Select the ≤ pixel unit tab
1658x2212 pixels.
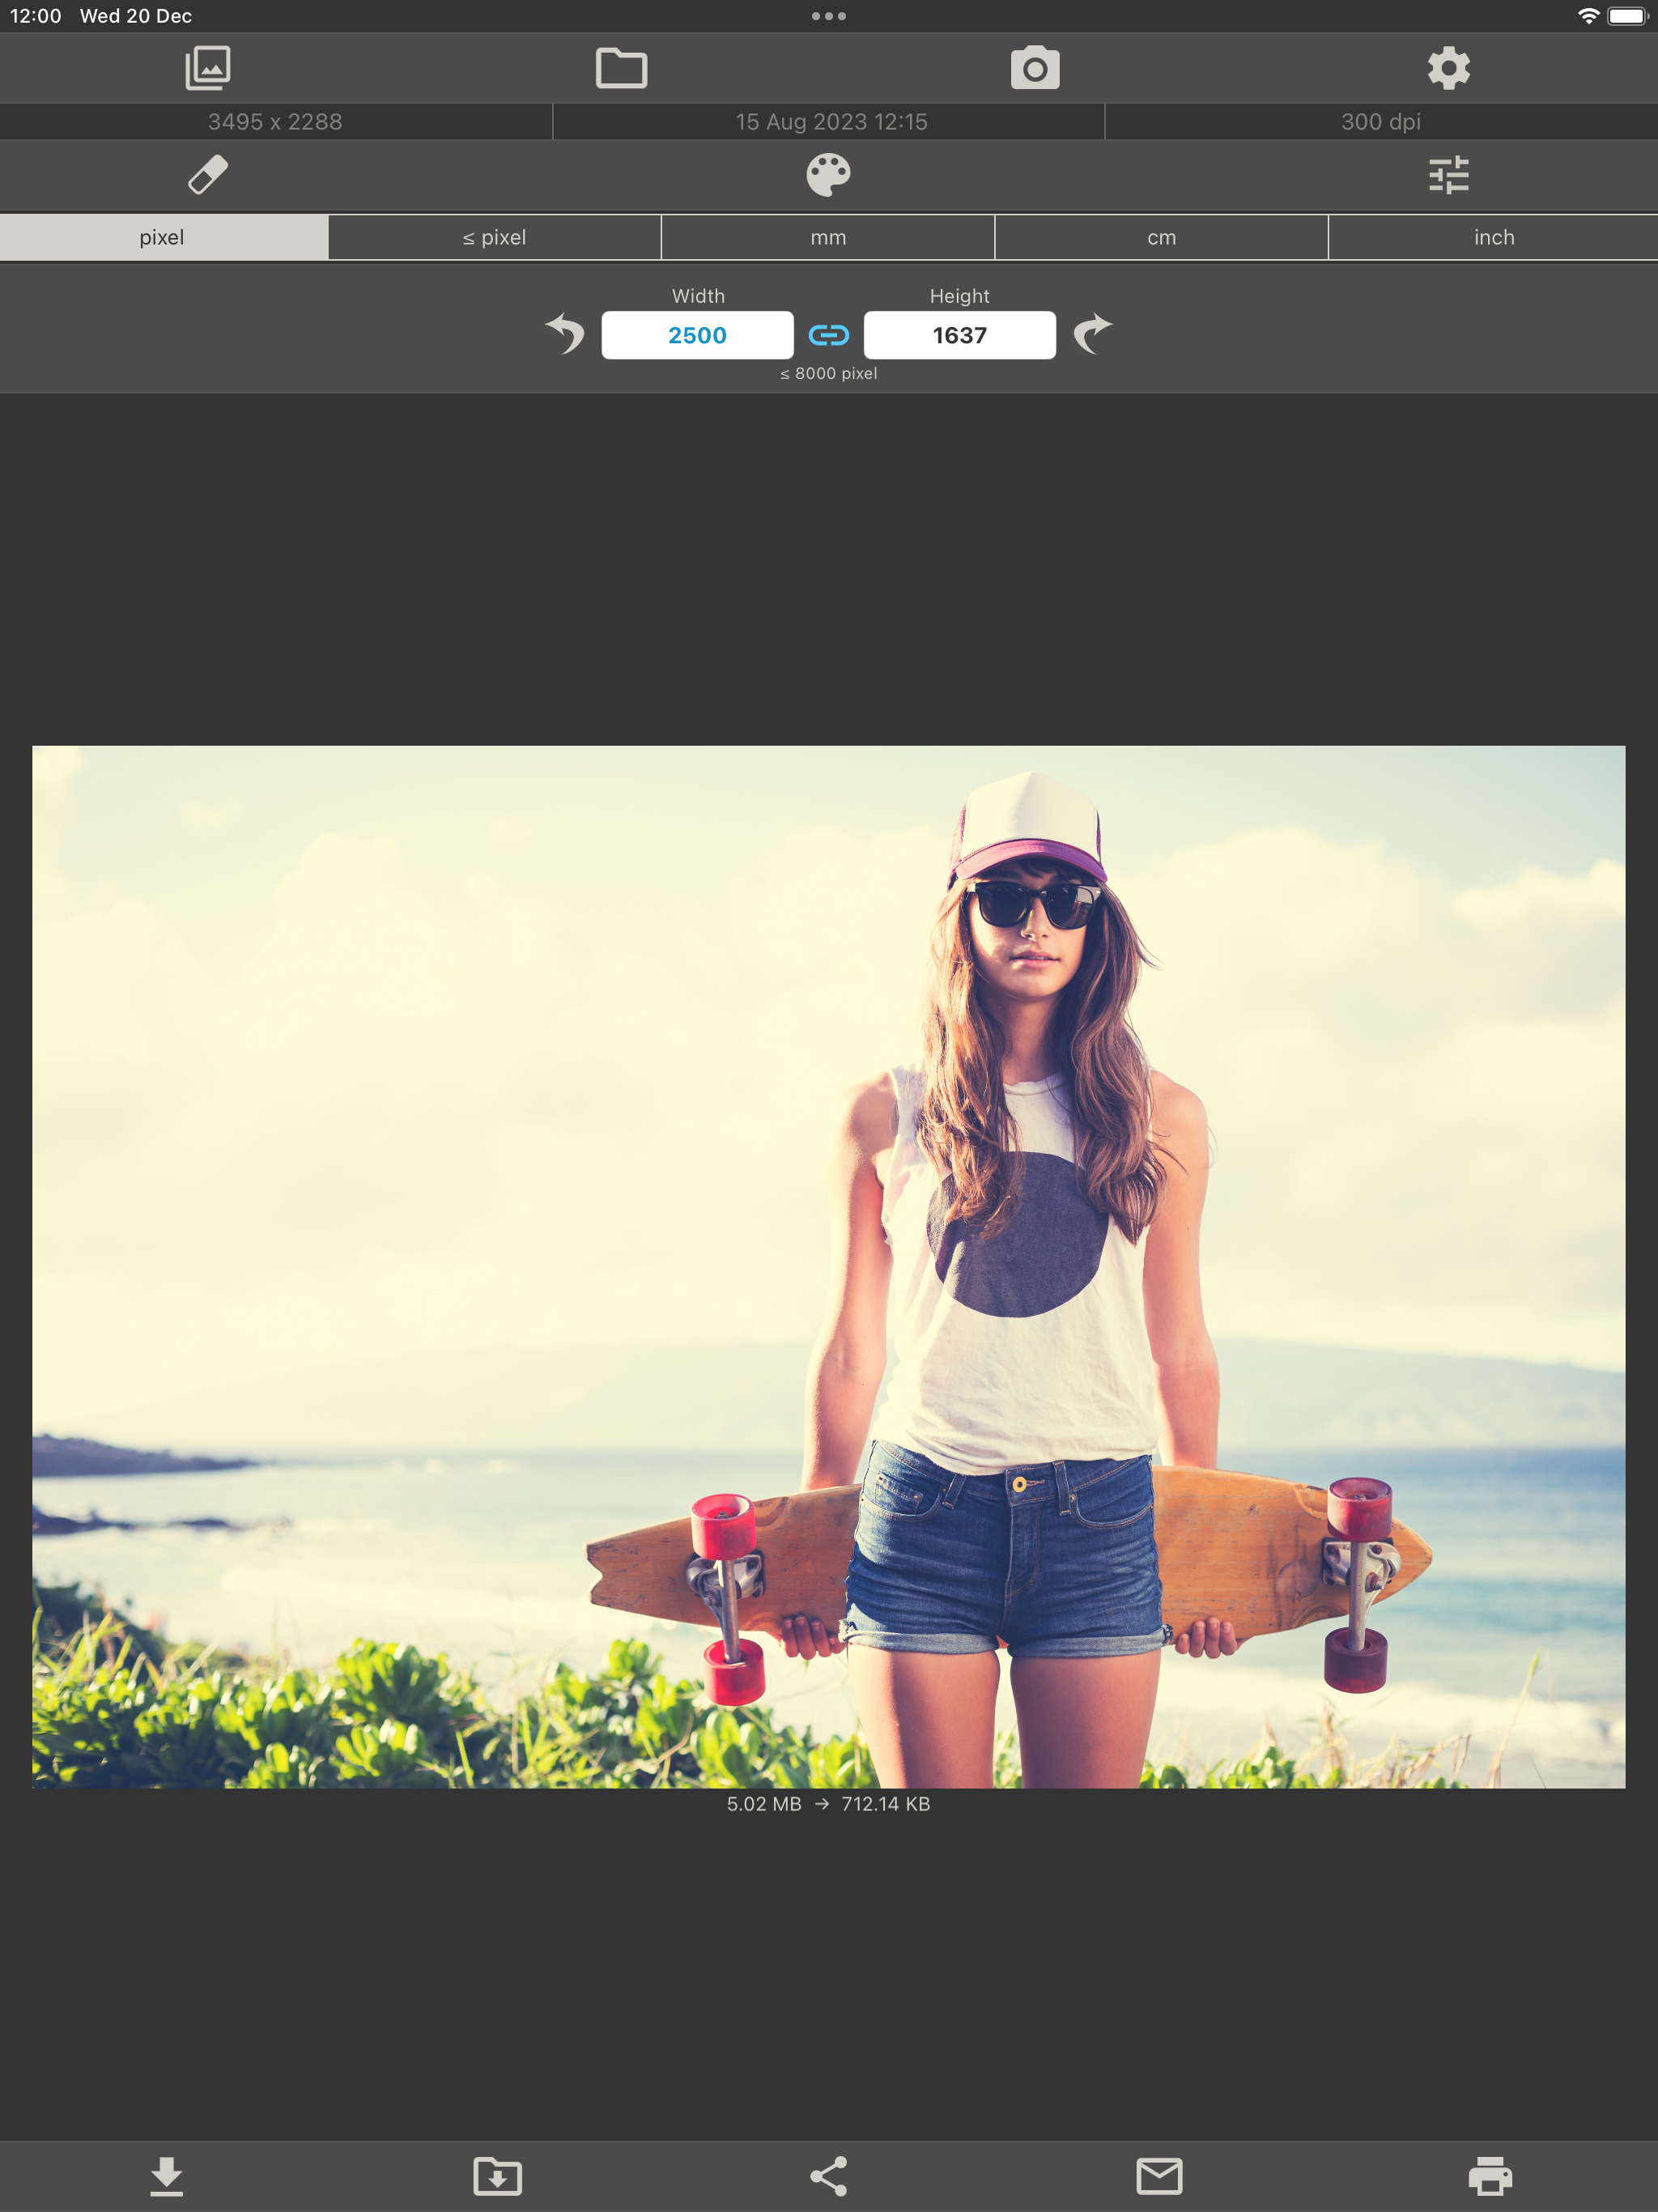coord(494,238)
